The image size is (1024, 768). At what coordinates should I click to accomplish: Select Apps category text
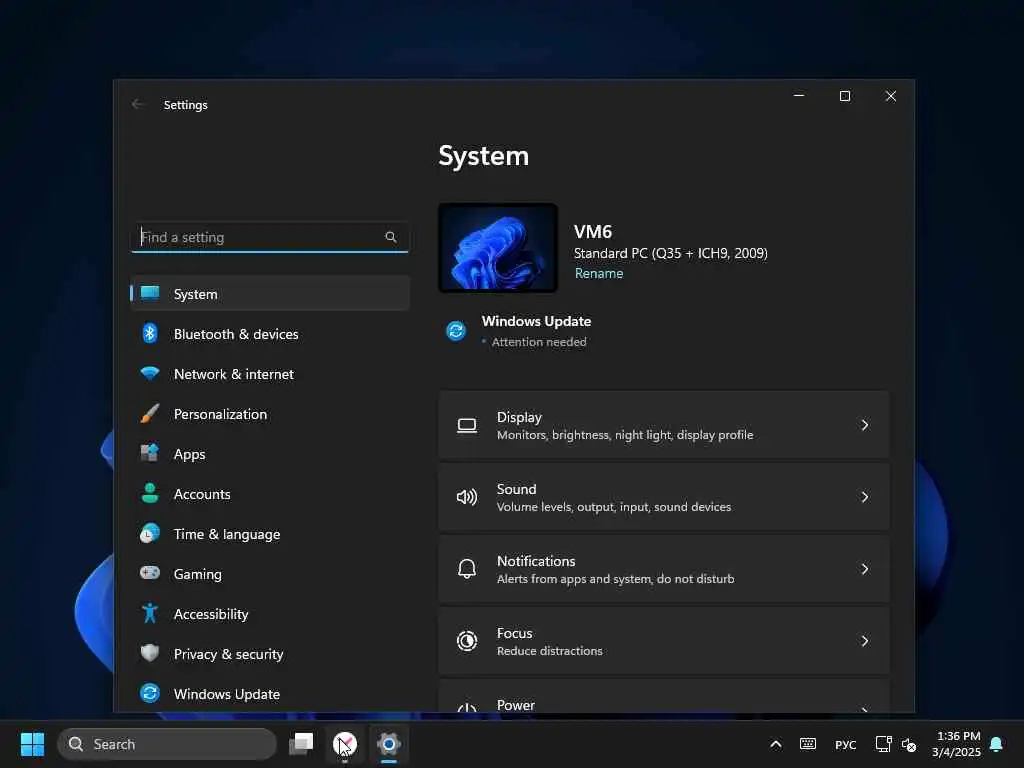coord(189,455)
